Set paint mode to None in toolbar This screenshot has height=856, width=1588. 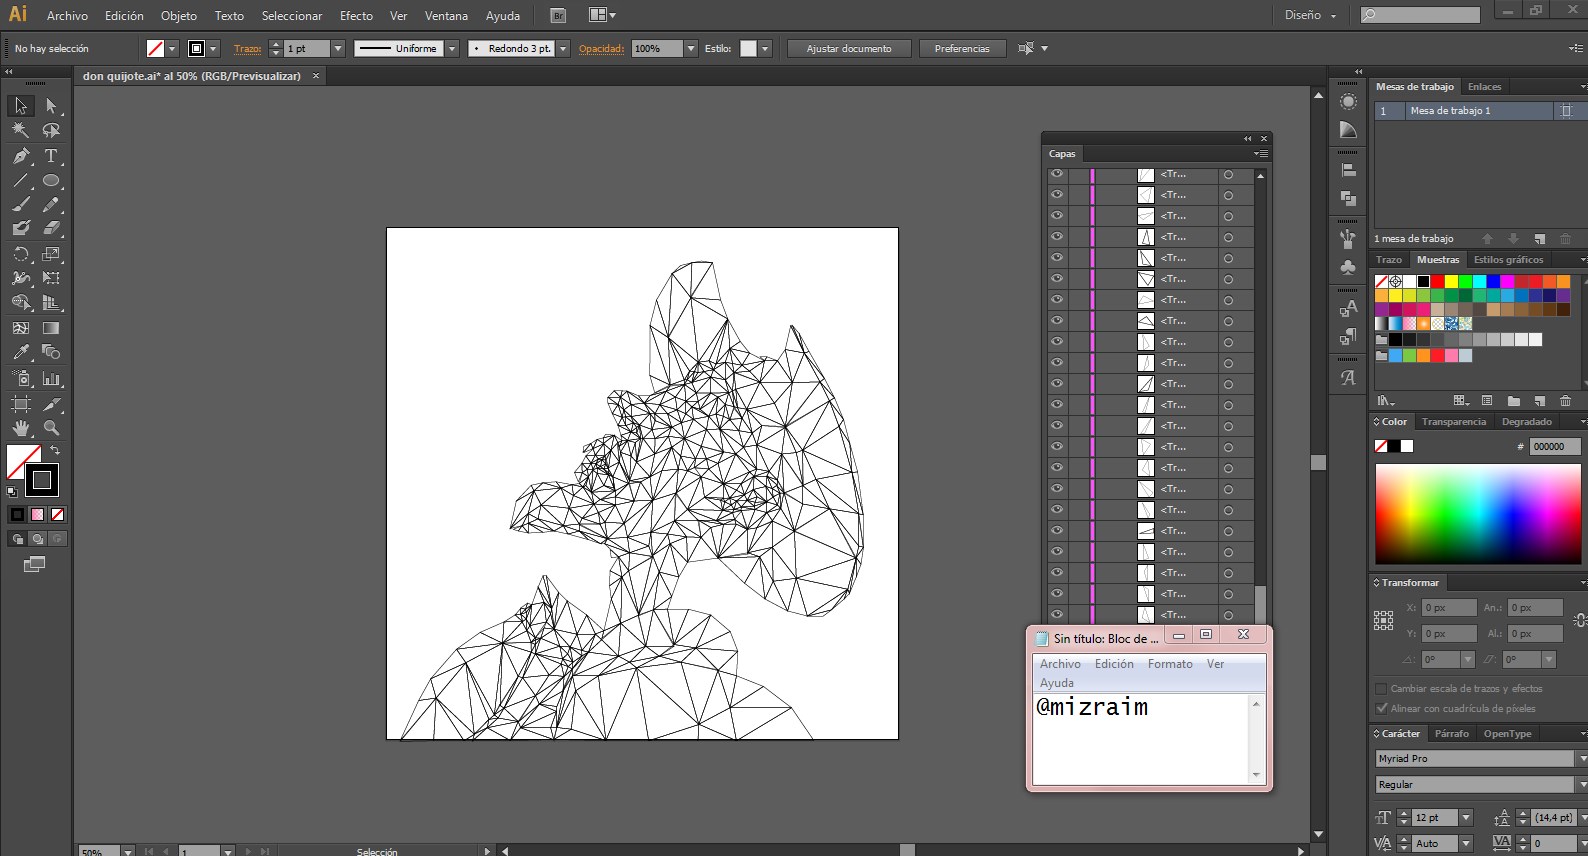pos(57,514)
